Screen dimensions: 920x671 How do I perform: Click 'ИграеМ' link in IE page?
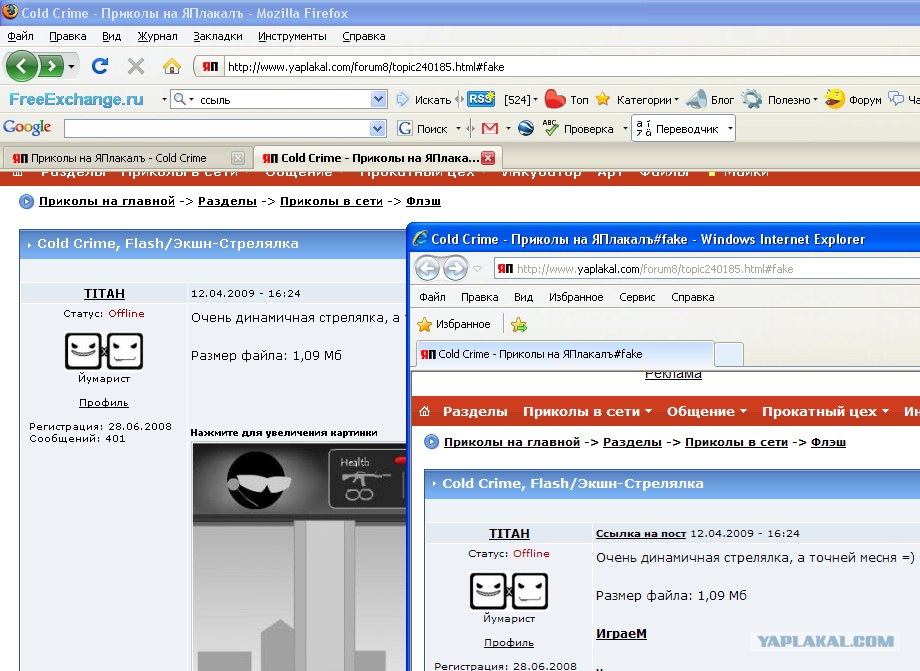[x=621, y=633]
